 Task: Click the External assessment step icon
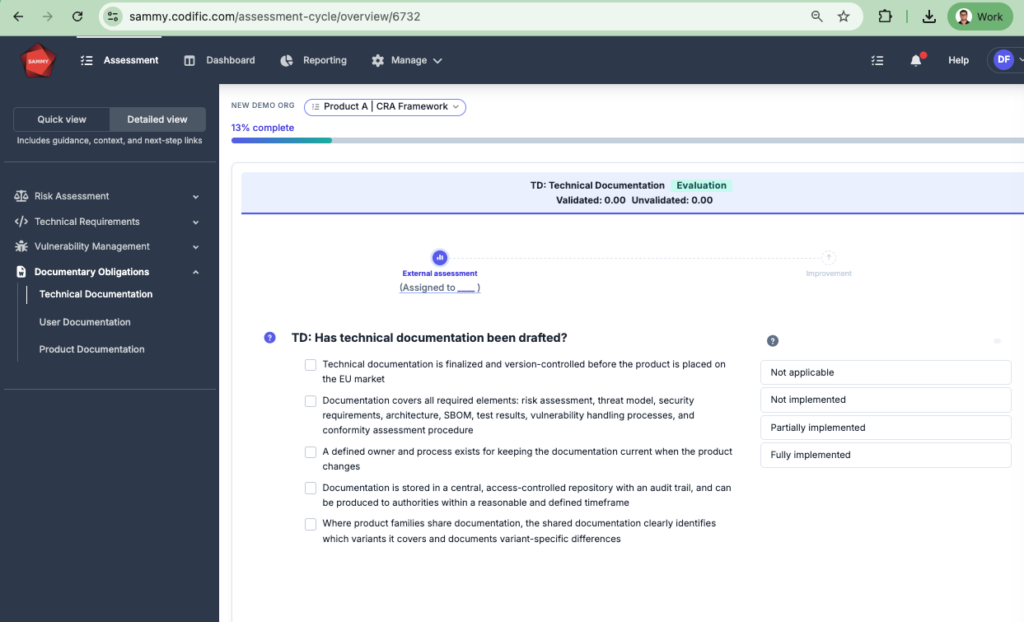coord(440,257)
